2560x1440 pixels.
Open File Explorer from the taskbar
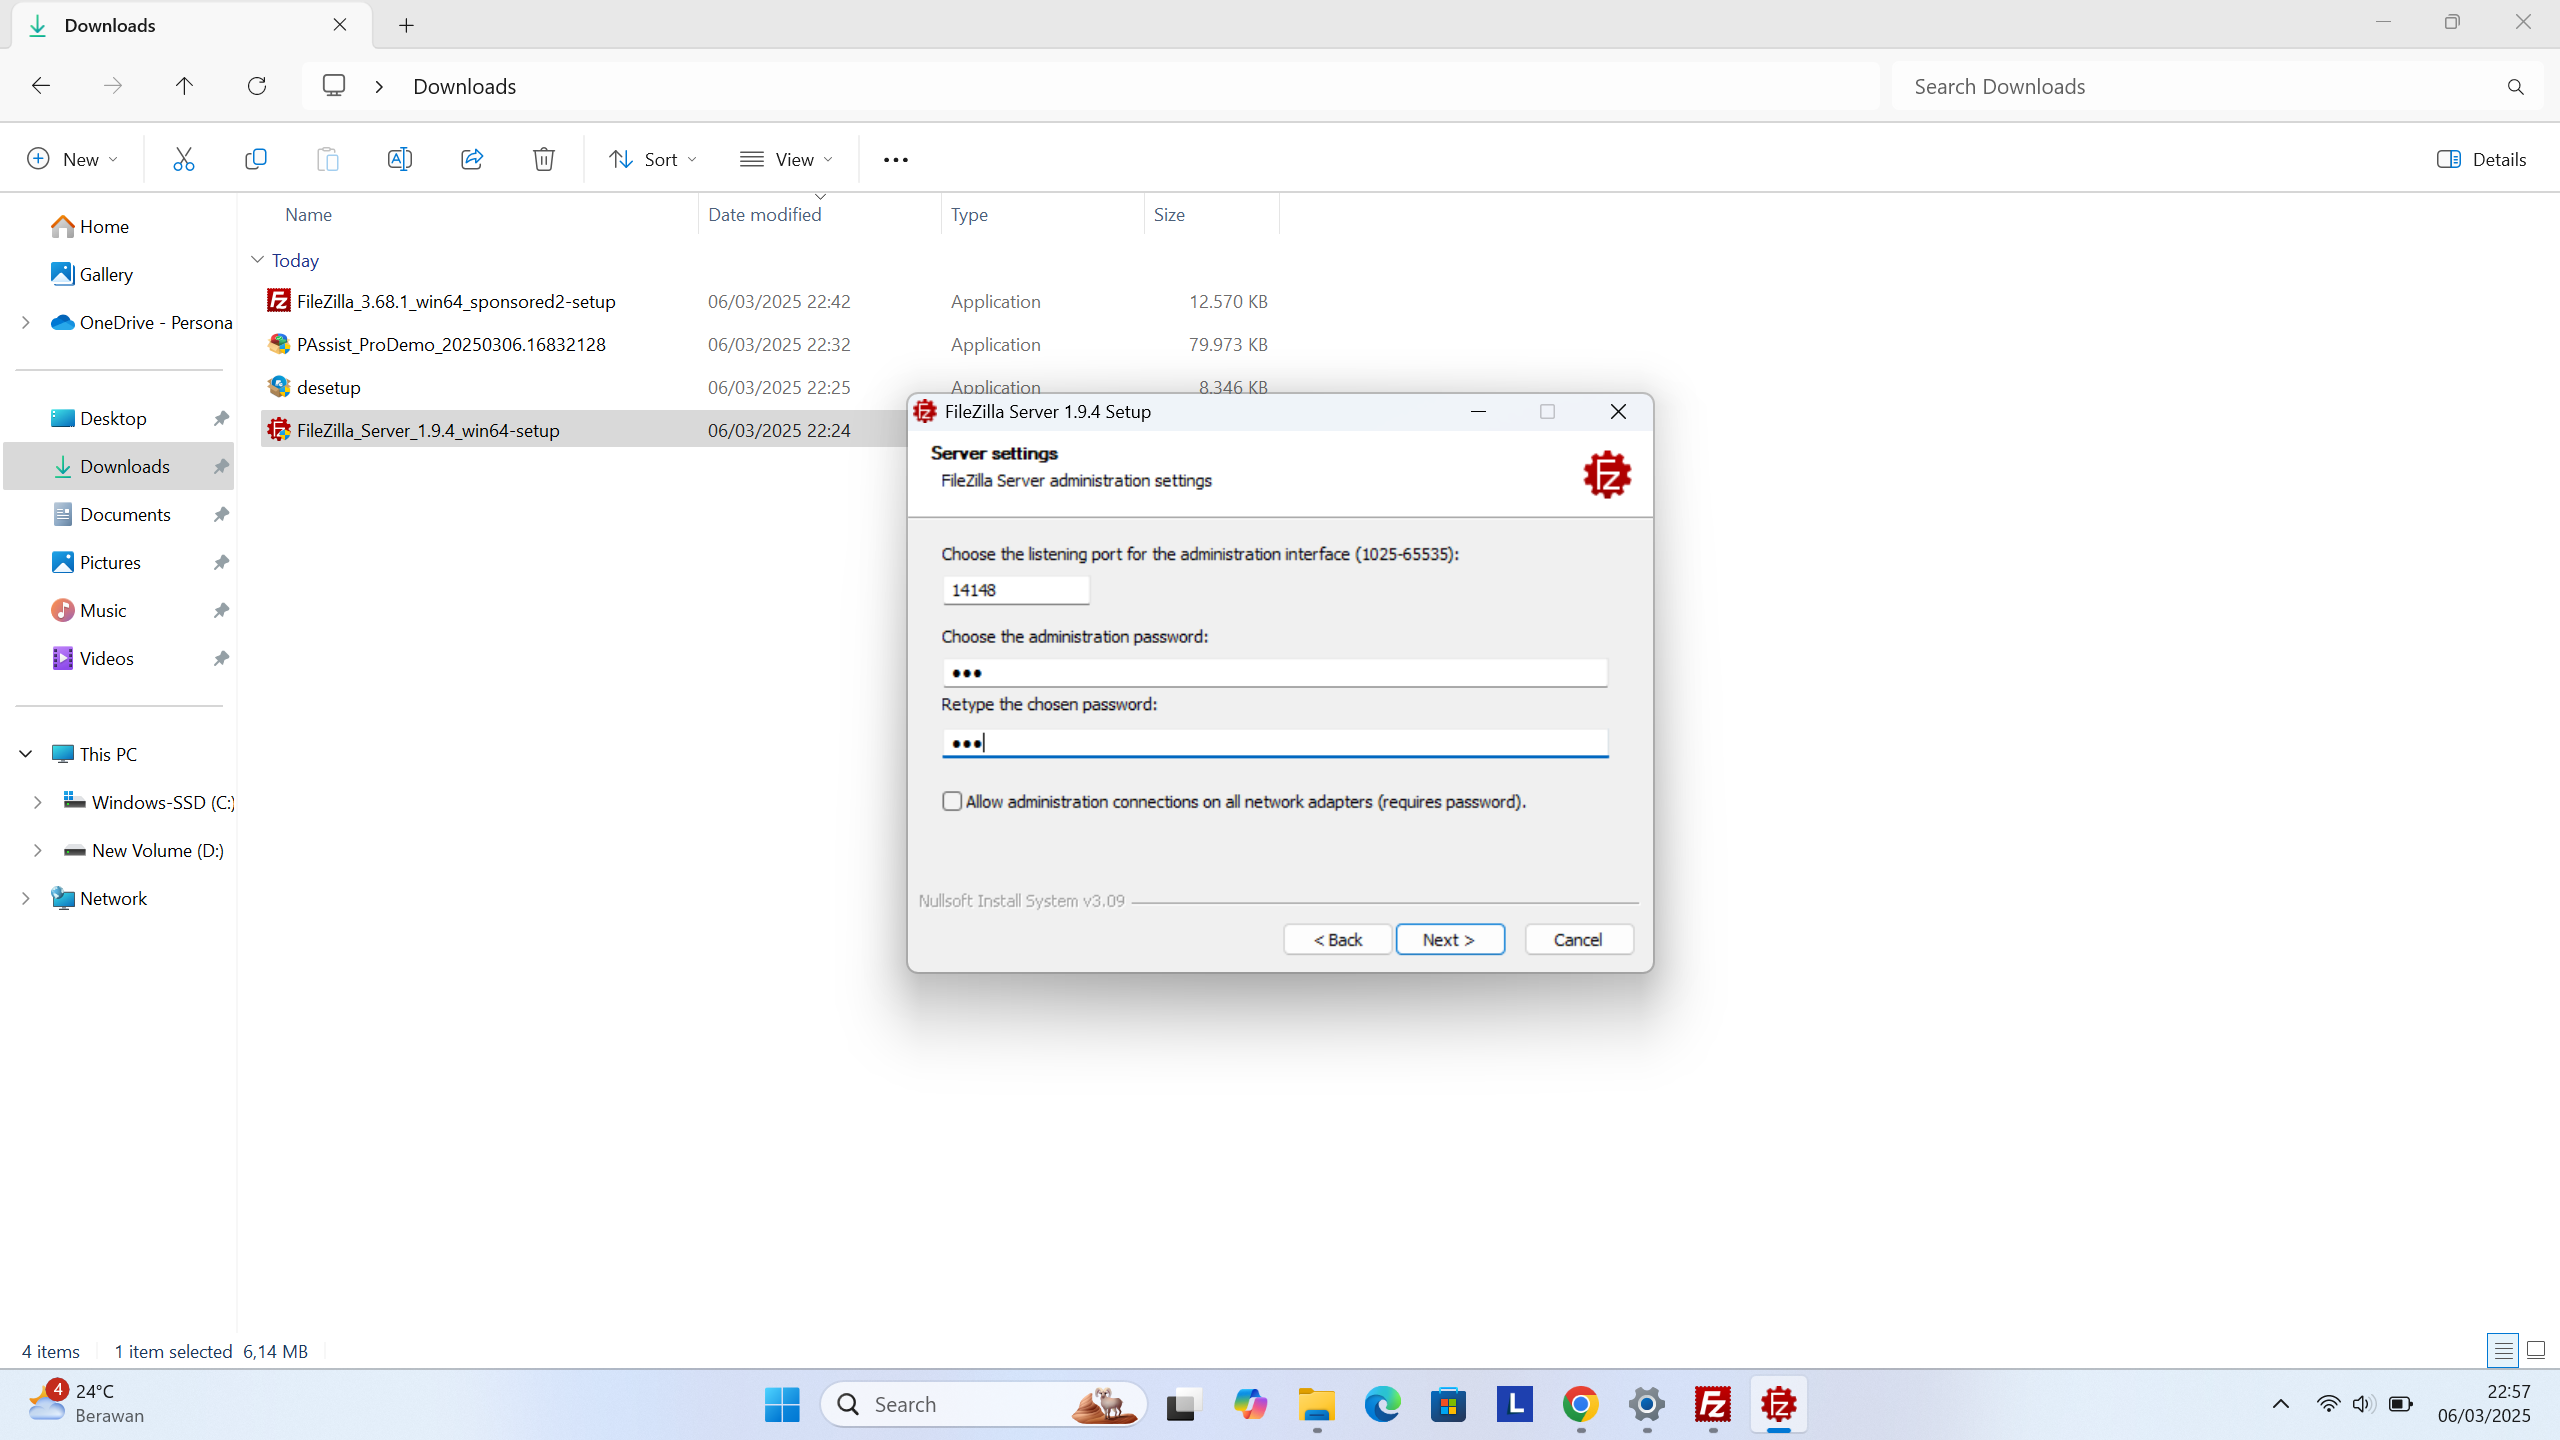tap(1316, 1404)
